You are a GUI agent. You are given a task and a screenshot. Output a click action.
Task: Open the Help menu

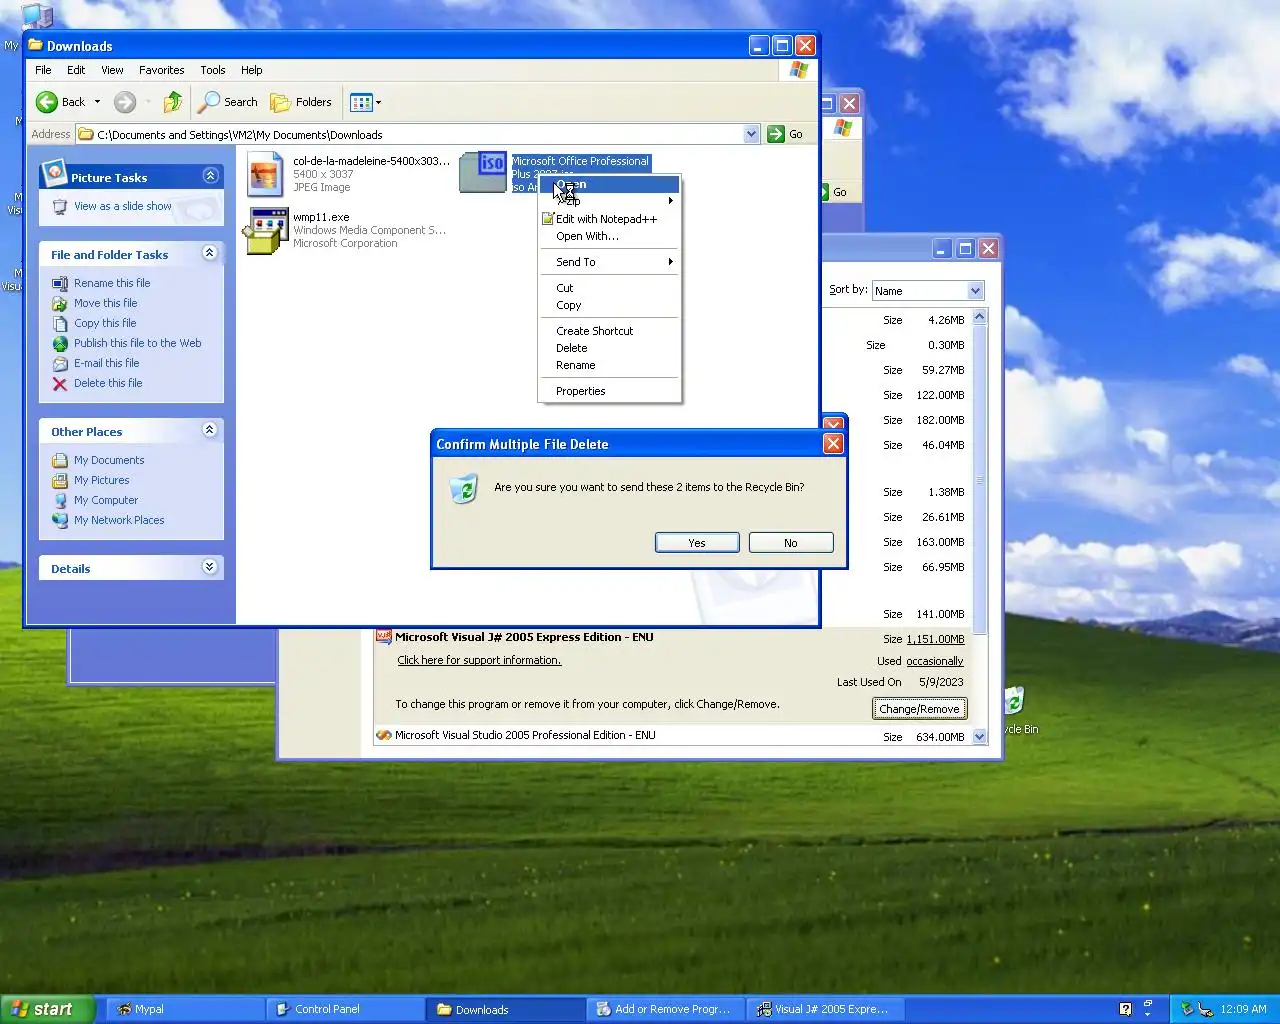point(251,70)
